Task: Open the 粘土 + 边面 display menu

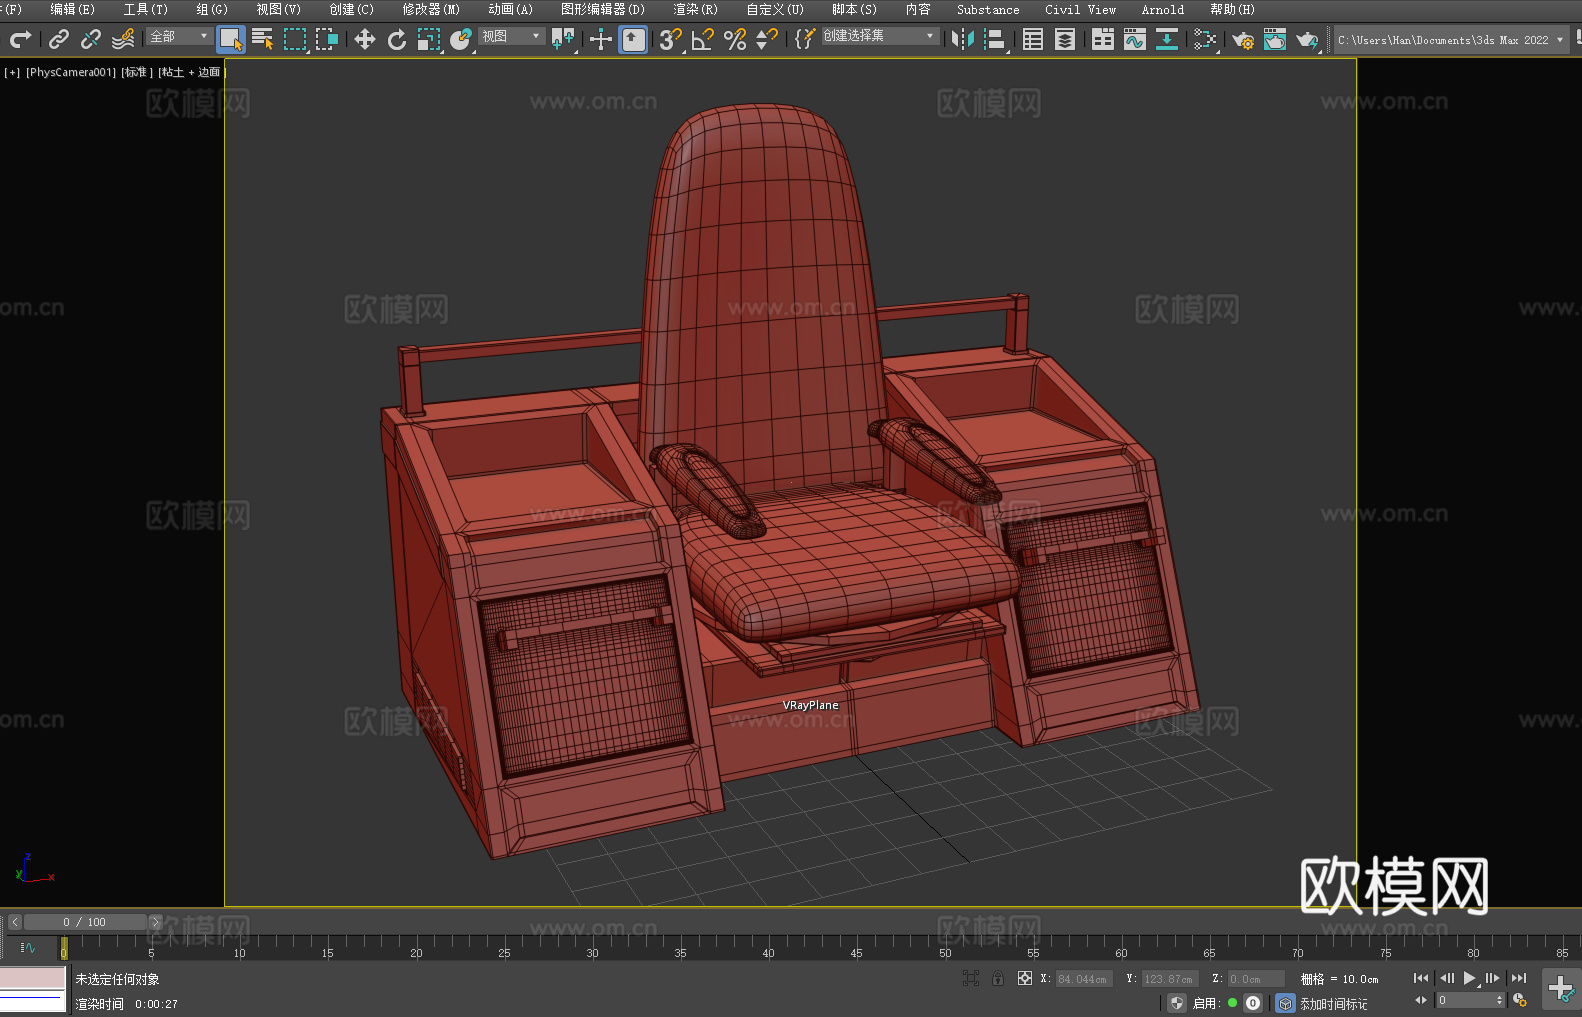Action: coord(192,72)
